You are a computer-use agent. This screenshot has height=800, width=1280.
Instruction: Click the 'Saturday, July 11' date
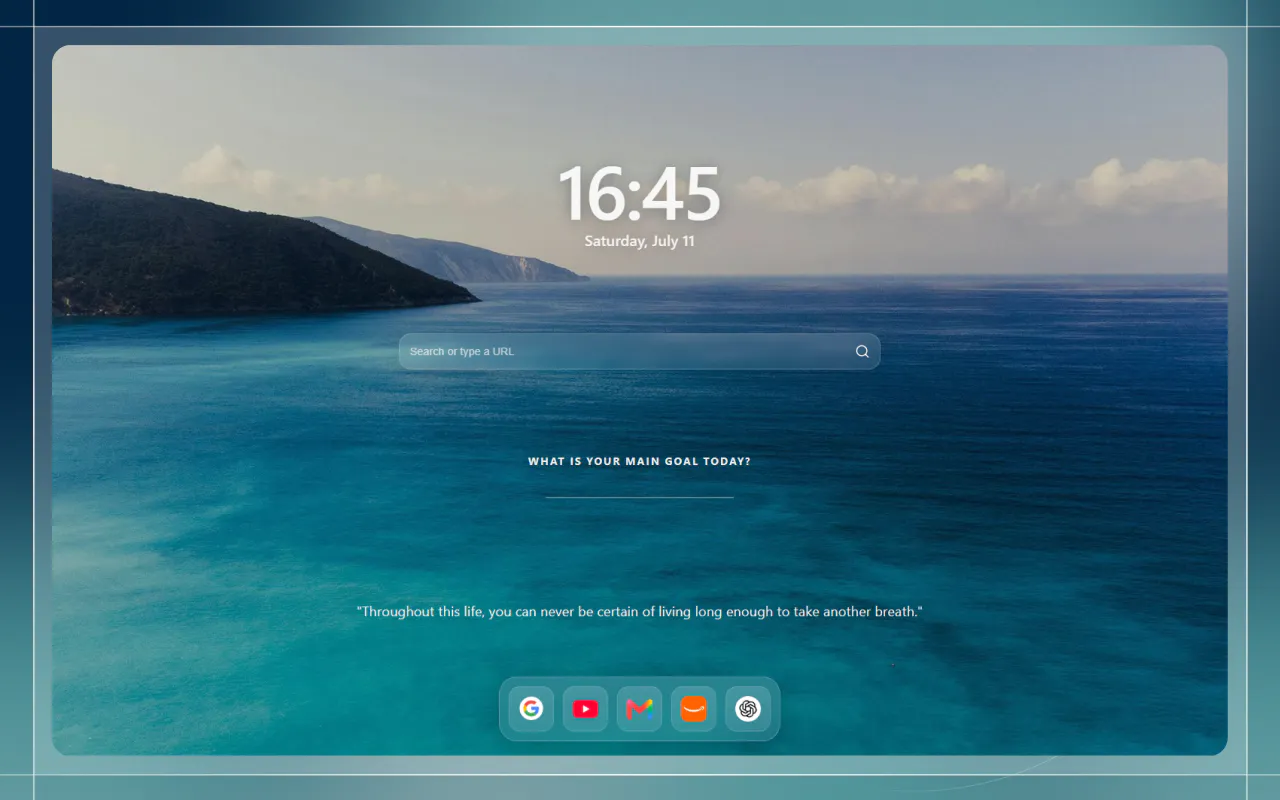639,241
